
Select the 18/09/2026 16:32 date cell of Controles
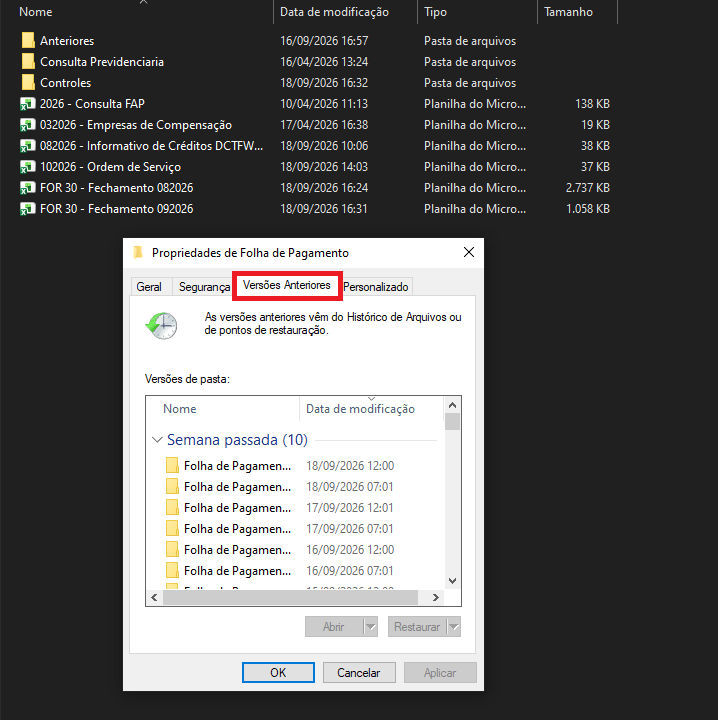pyautogui.click(x=324, y=83)
